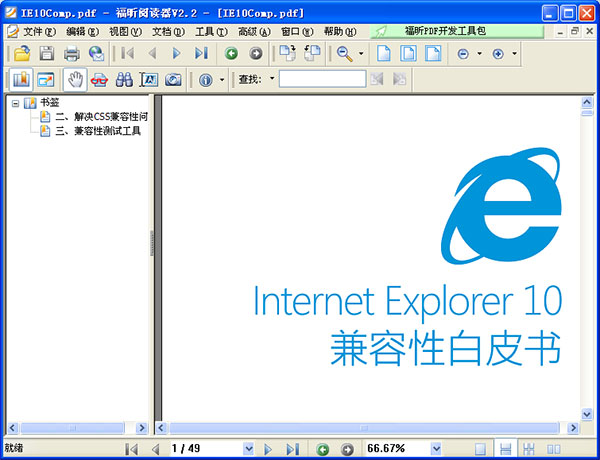
Task: Open 查找 options dropdown arrow
Action: click(272, 78)
